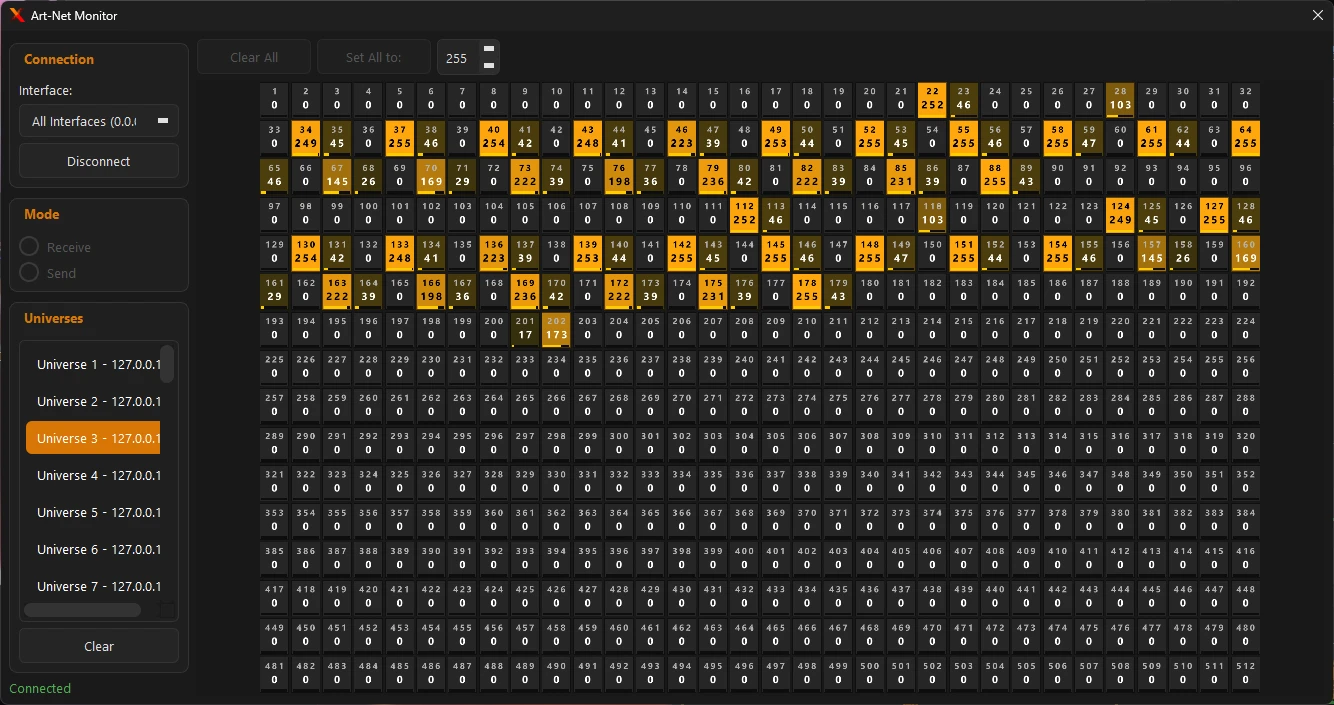Click the Art-Net Monitor app icon in title bar
This screenshot has height=705, width=1334.
17,15
